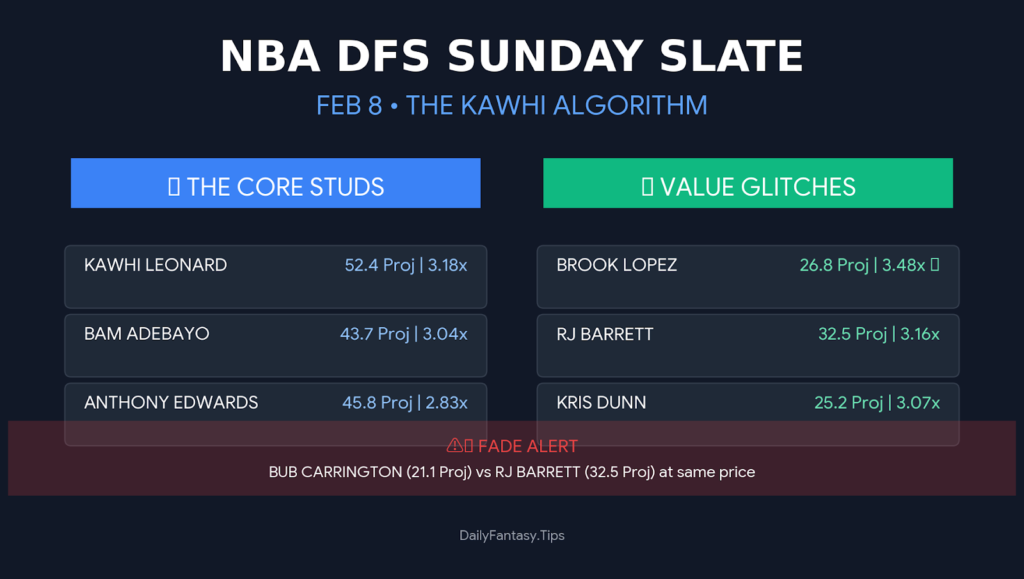Click the blue THE CORE STUDS banner text
The image size is (1024, 579).
coord(286,187)
